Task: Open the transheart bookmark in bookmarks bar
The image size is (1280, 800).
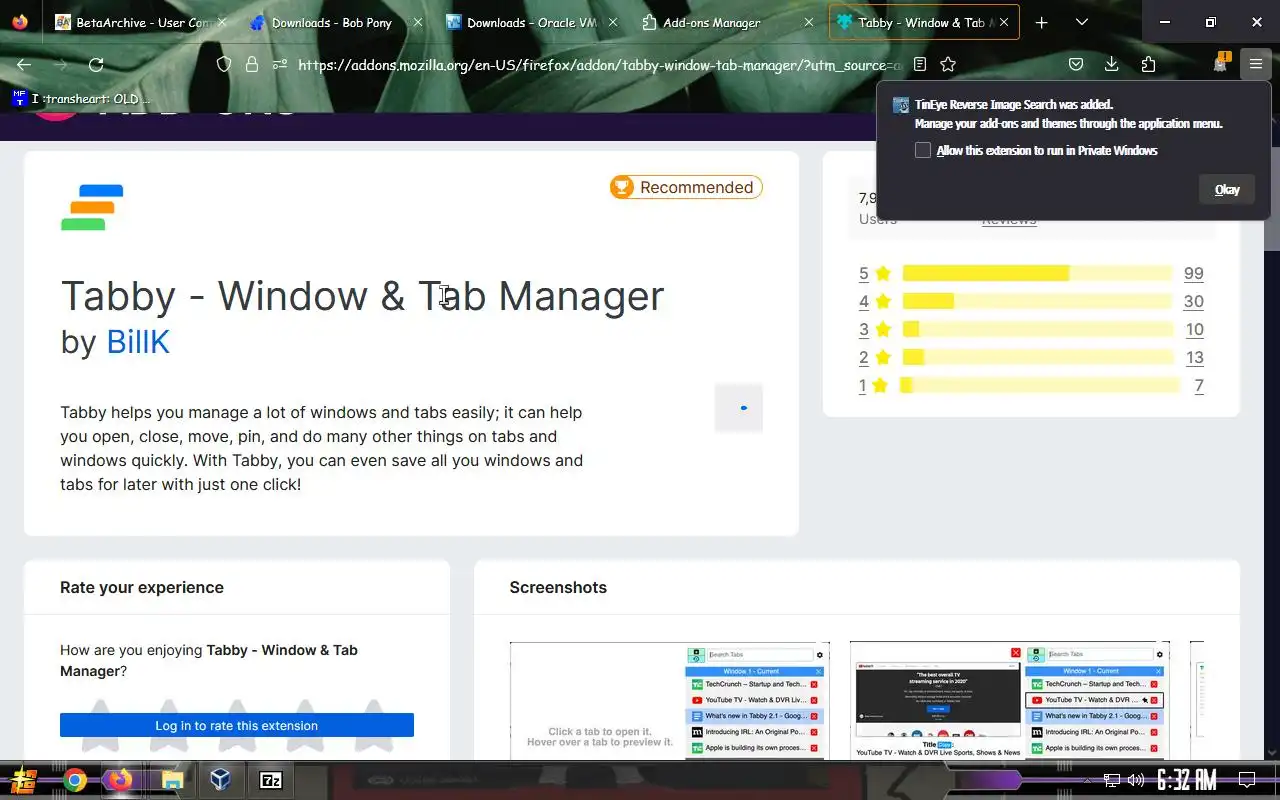Action: tap(81, 98)
